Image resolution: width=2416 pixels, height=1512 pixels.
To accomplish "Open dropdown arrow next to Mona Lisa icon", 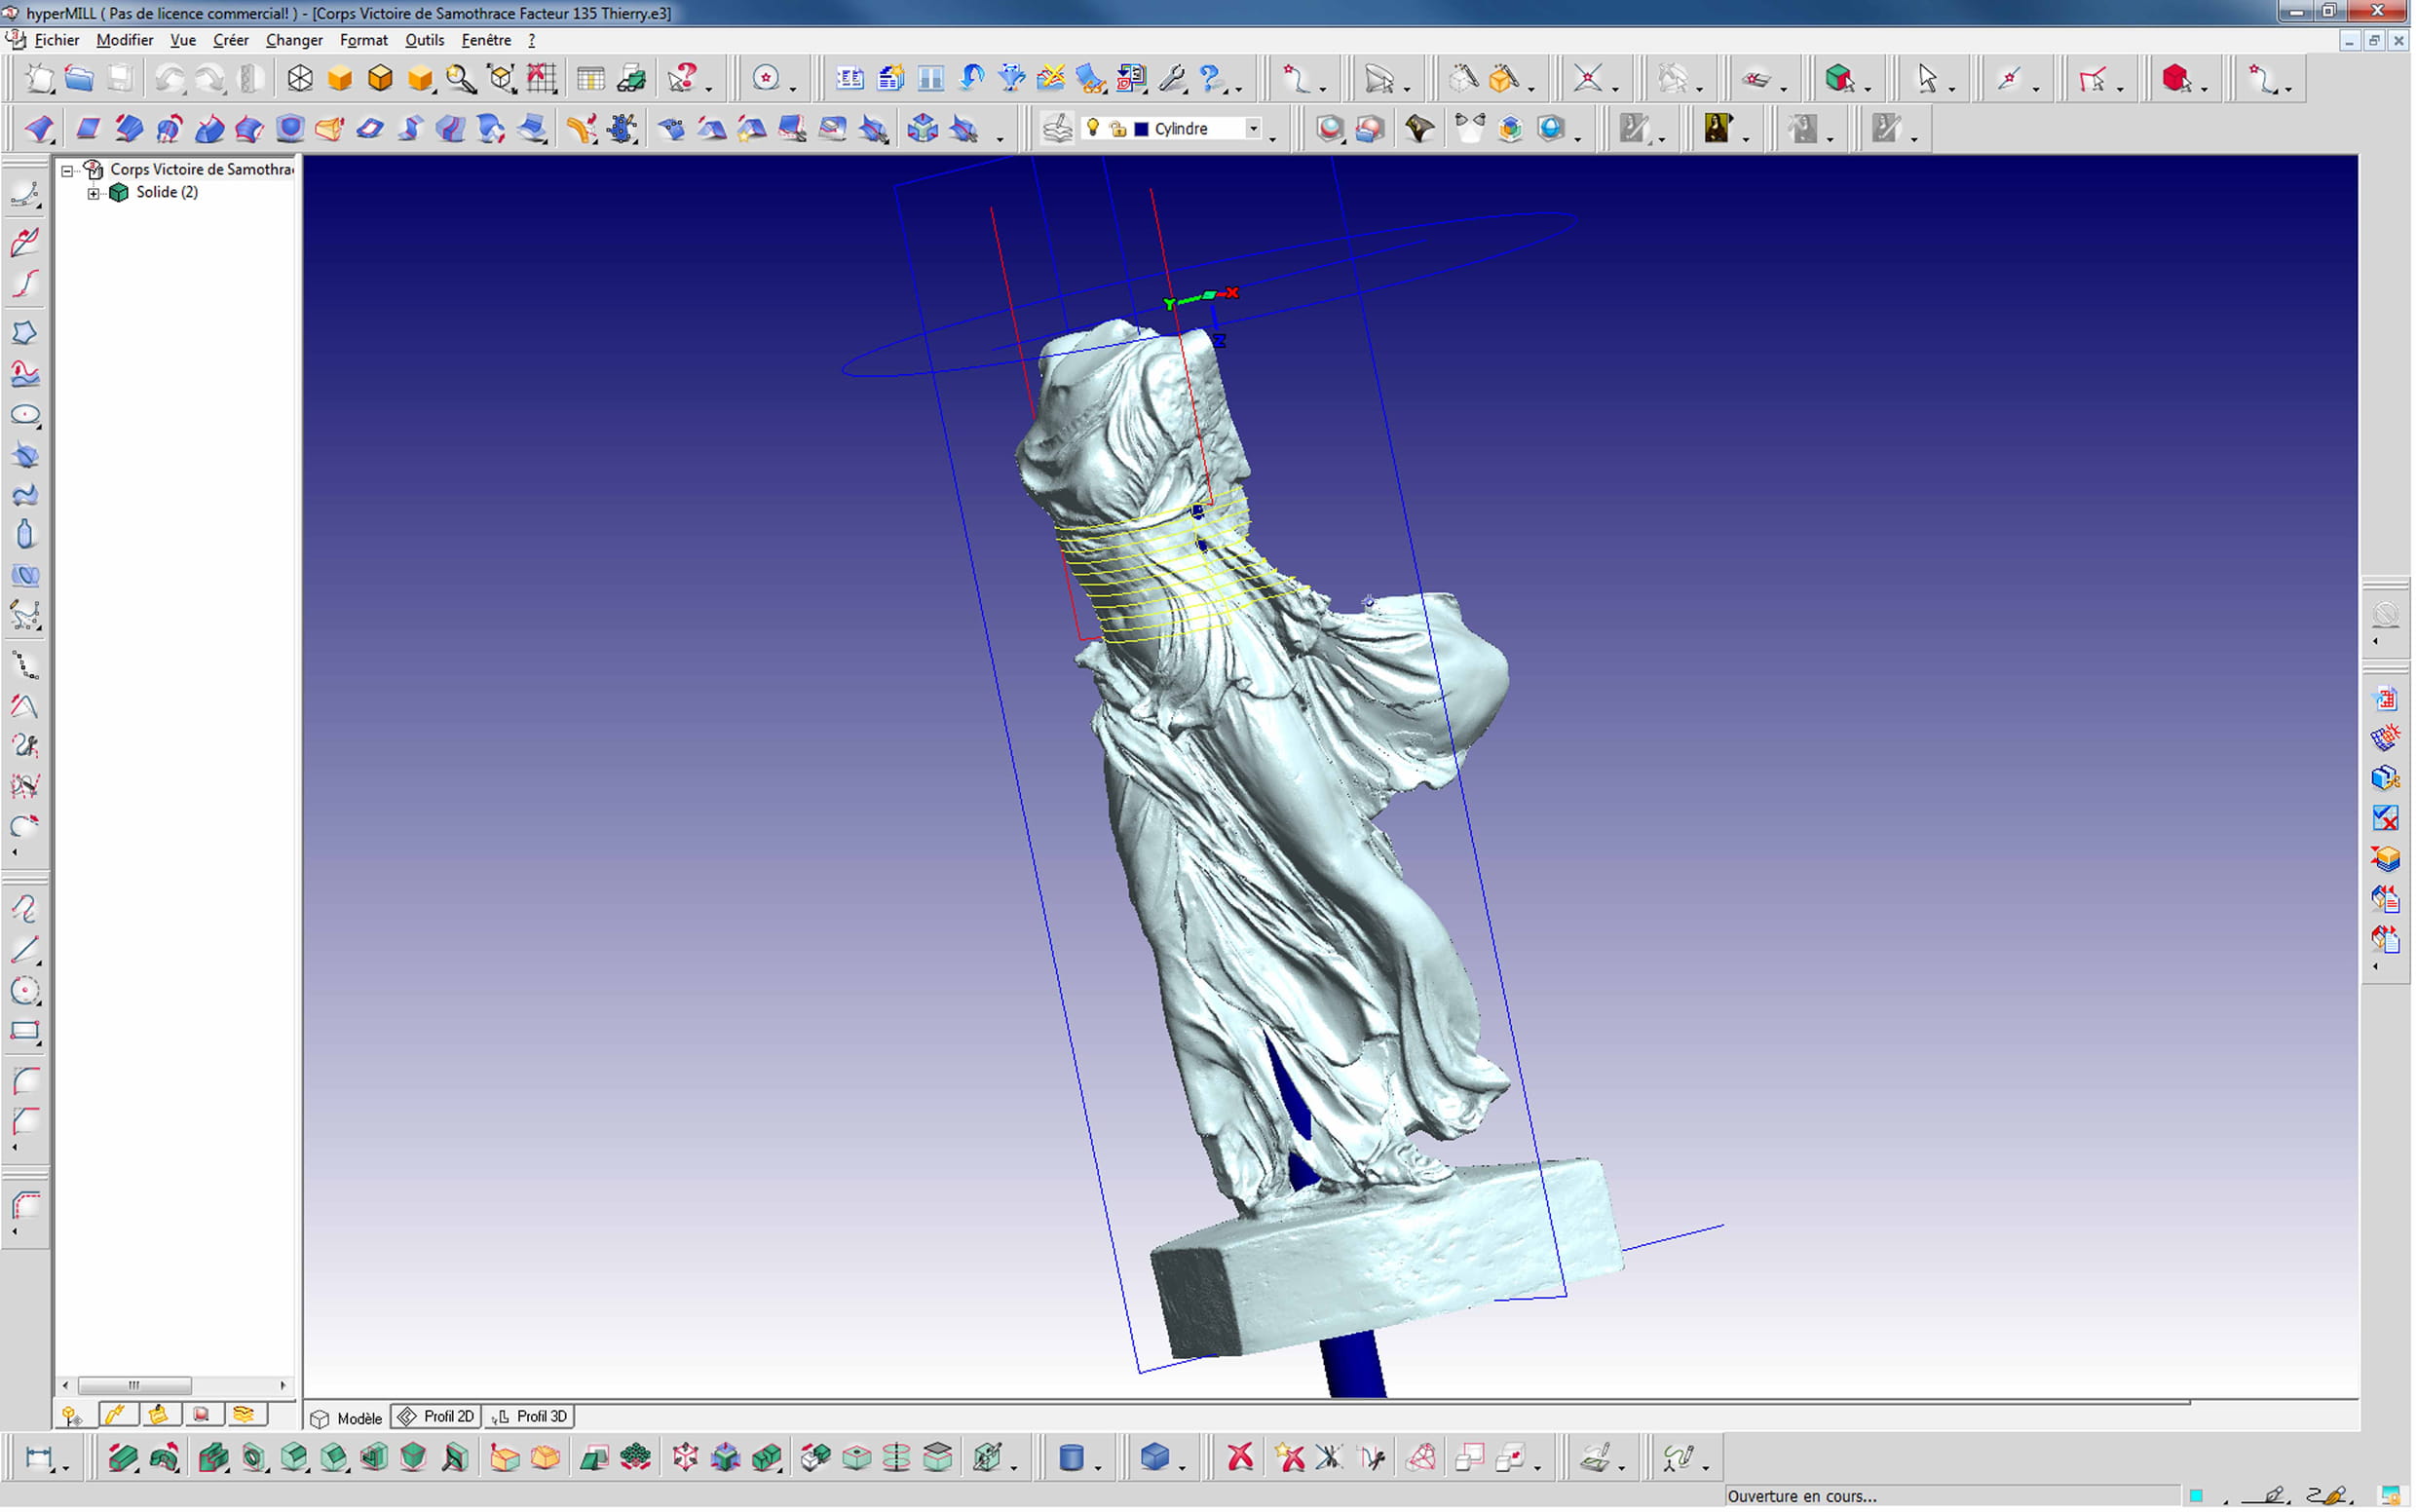I will (1746, 139).
